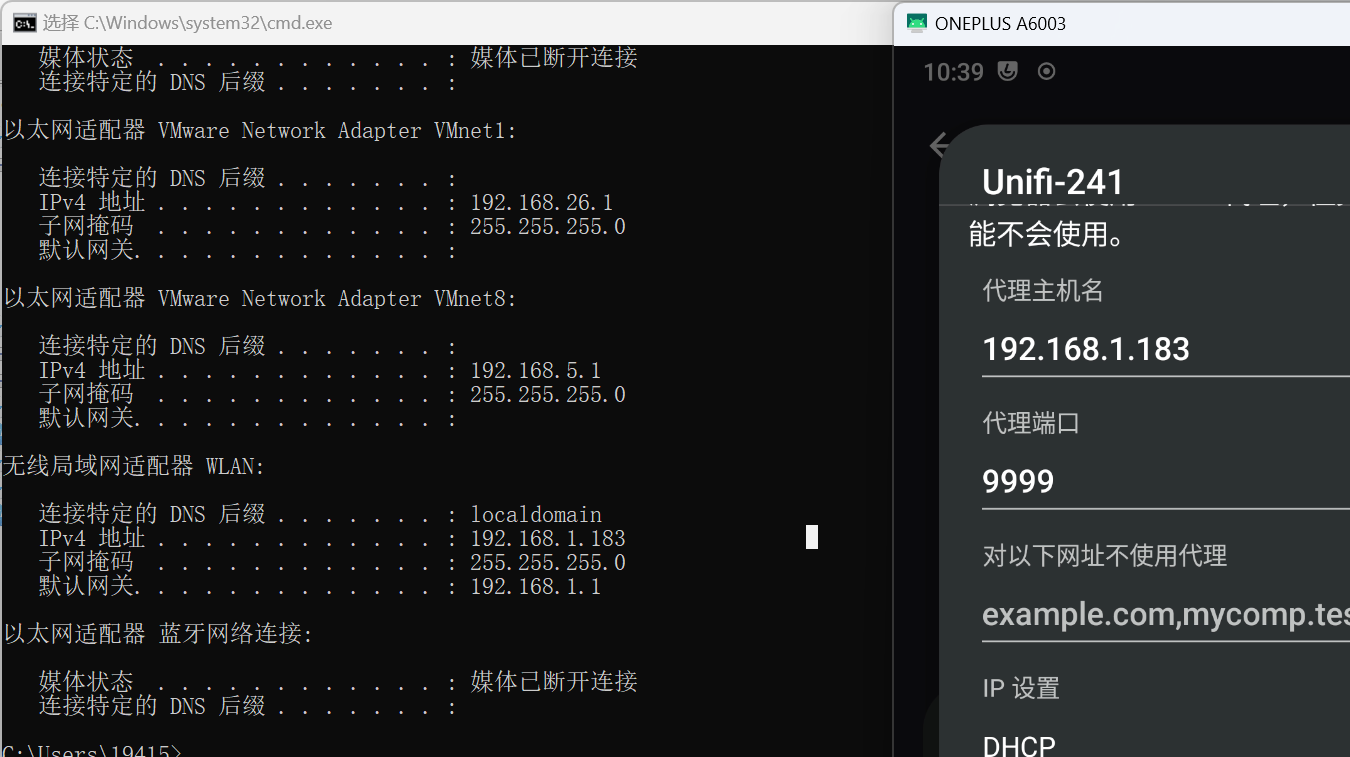This screenshot has width=1350, height=757.
Task: Click the line 以太网适配器 VMware Network Adapter VMnet8:
Action: click(260, 298)
